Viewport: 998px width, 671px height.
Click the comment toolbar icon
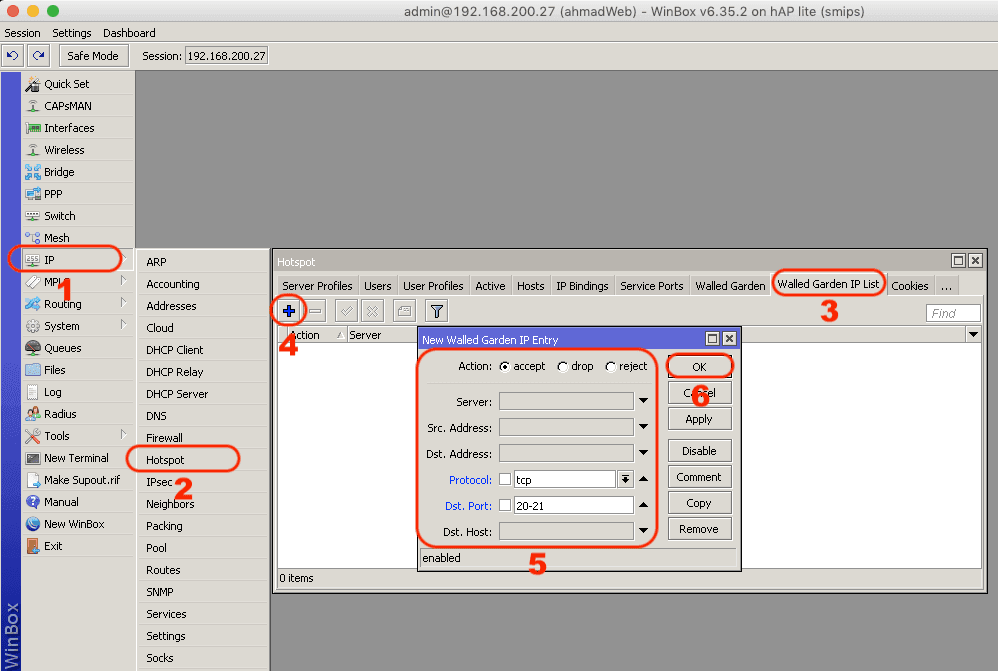coord(404,311)
